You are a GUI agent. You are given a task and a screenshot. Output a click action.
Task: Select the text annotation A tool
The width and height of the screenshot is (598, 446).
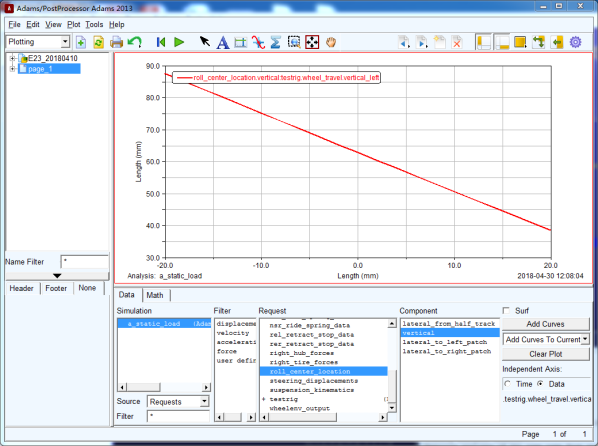pos(223,42)
